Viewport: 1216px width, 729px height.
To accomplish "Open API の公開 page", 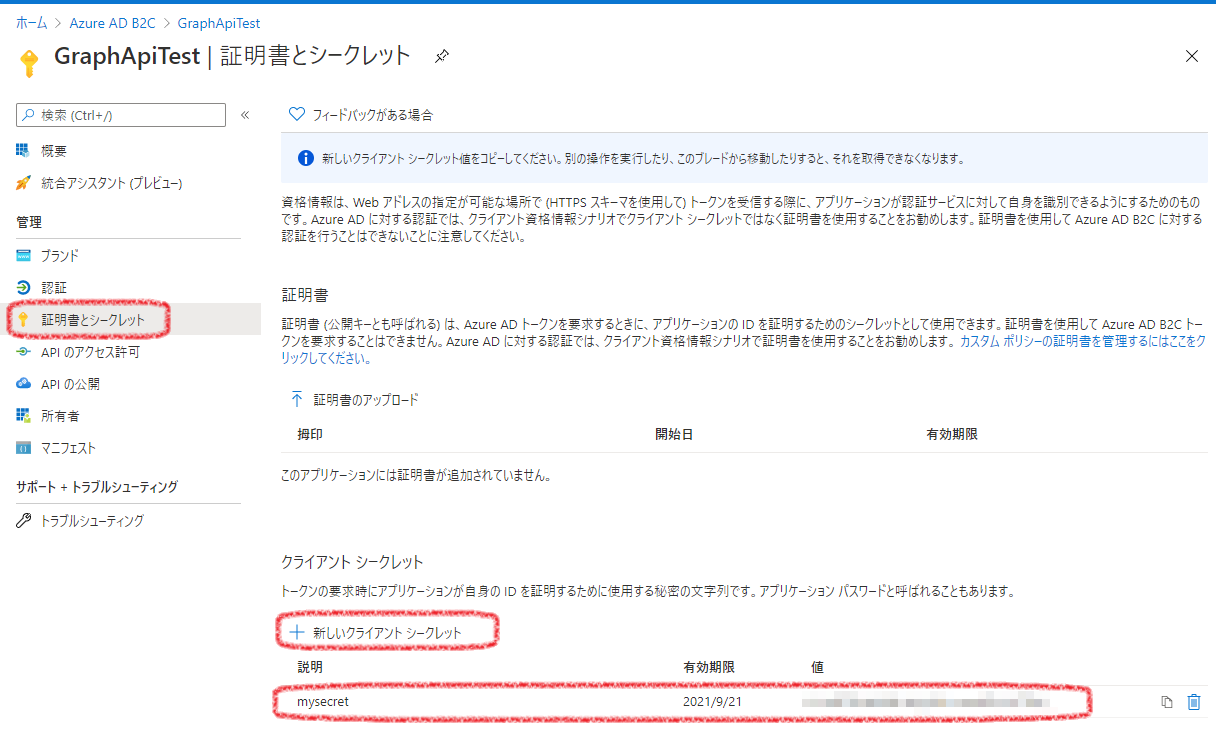I will pyautogui.click(x=70, y=384).
